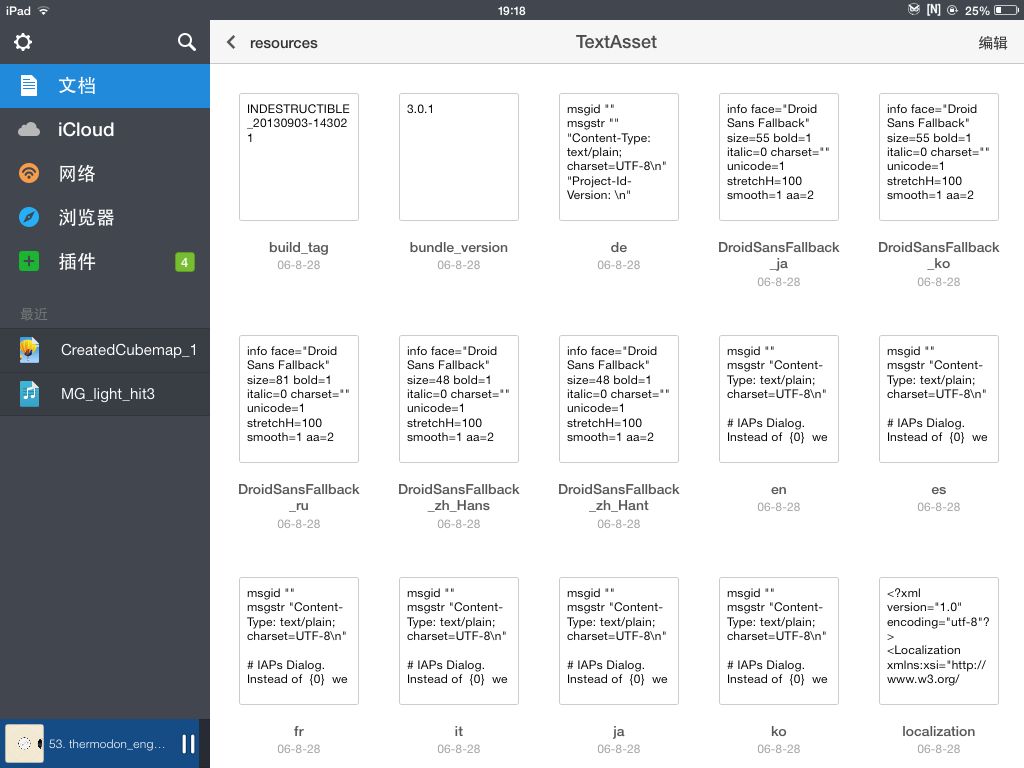This screenshot has height=768, width=1024.
Task: Click the iCloud cloud icon
Action: (29, 129)
